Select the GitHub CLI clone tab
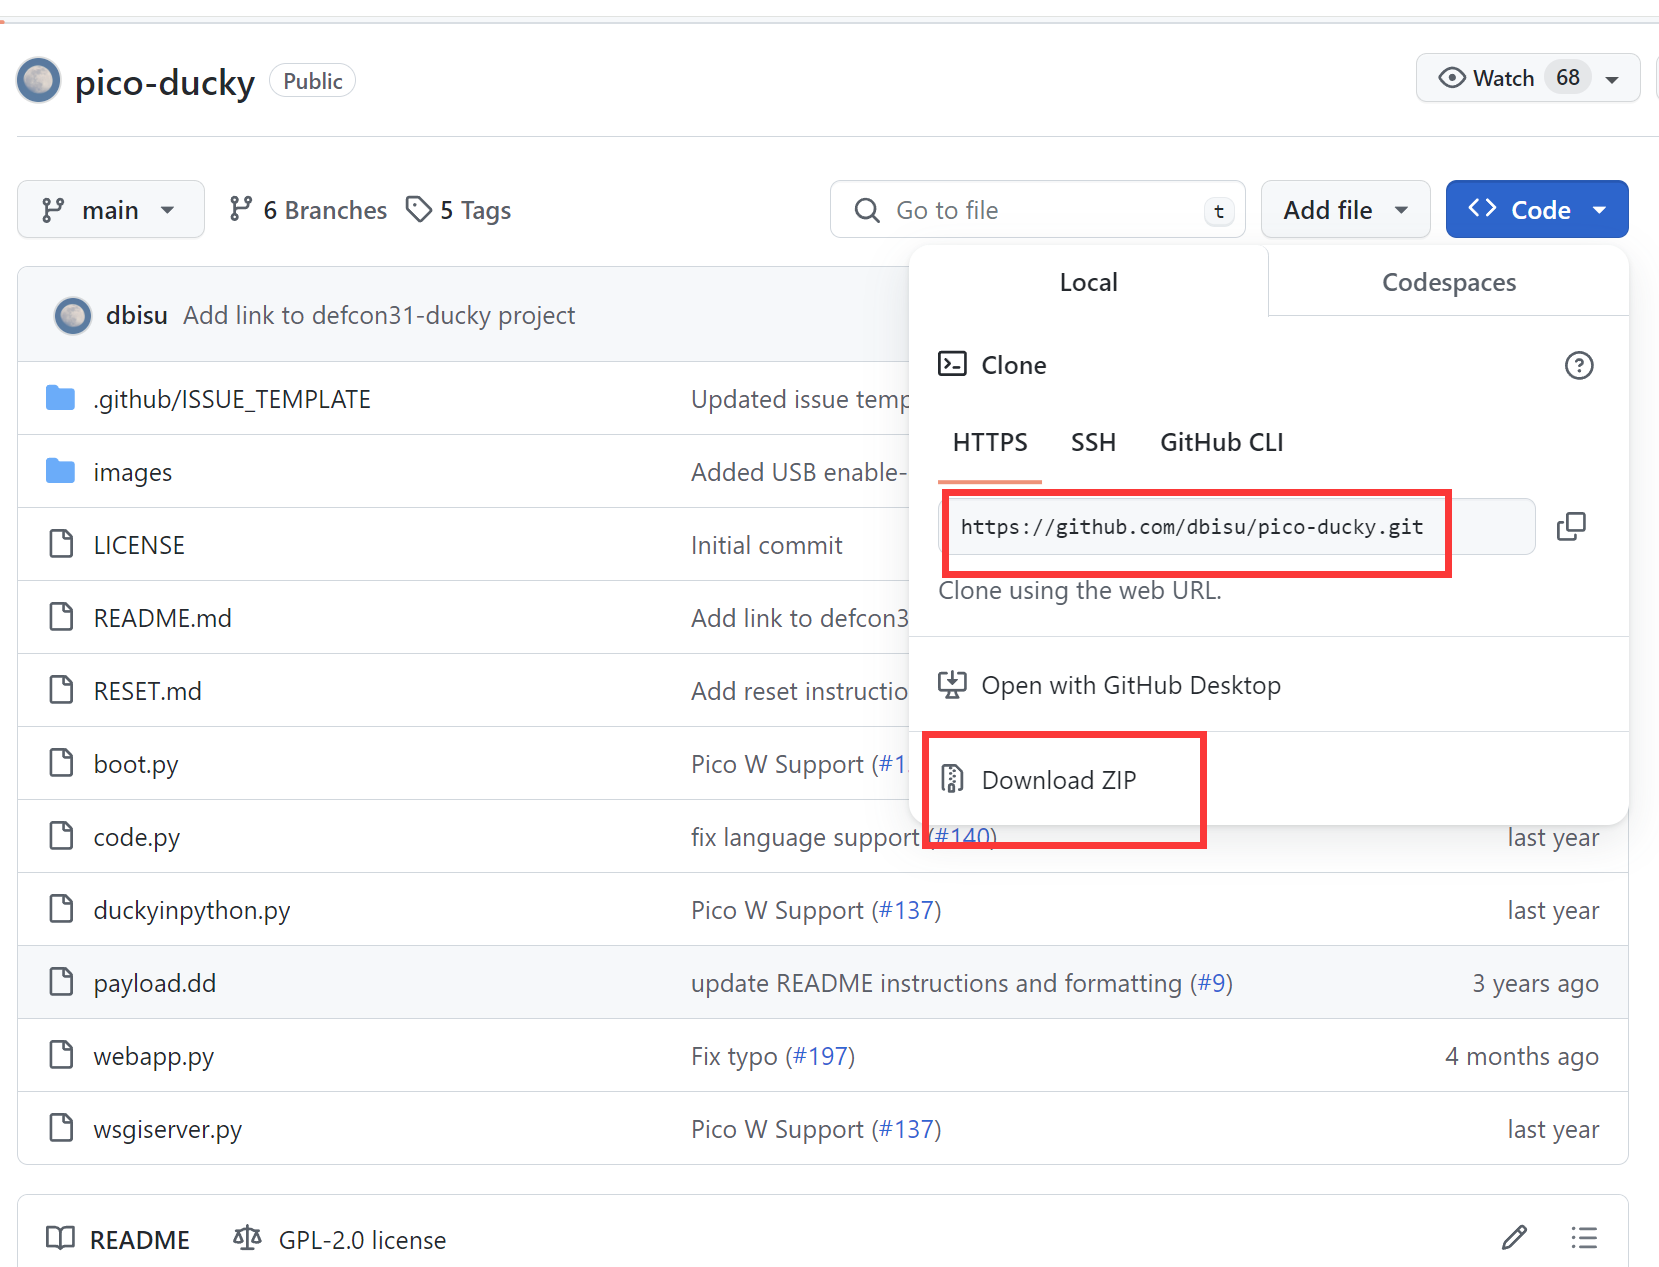Image resolution: width=1659 pixels, height=1267 pixels. click(1221, 442)
